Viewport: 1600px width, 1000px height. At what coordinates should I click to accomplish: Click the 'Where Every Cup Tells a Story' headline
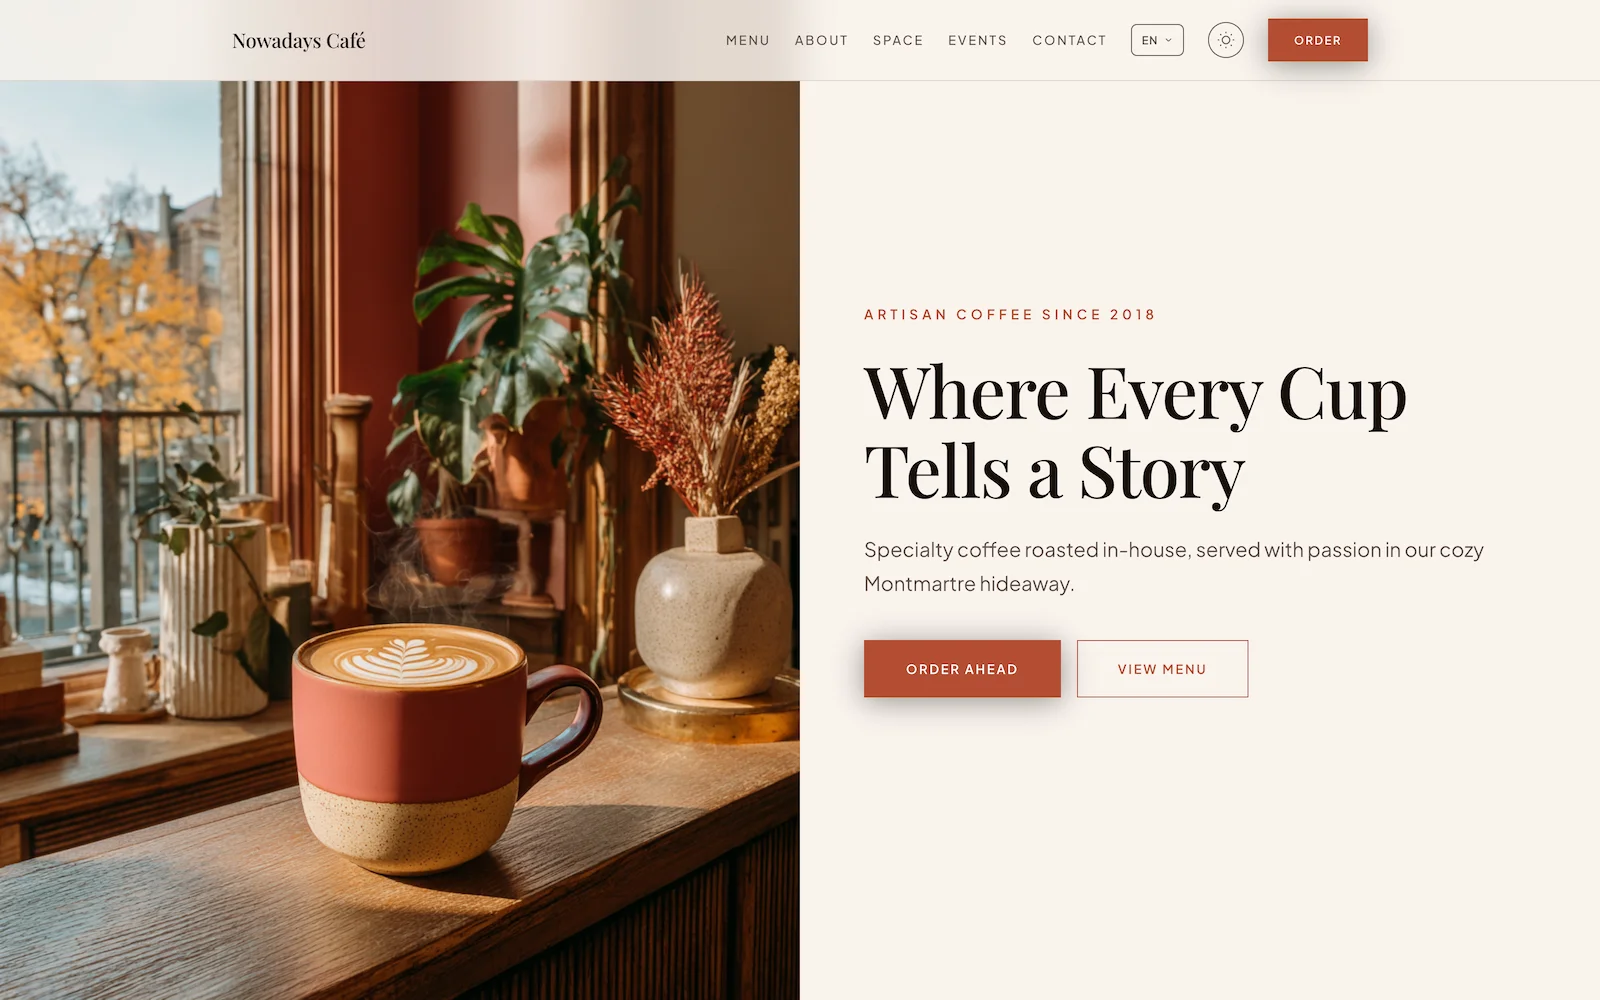[x=1135, y=432]
